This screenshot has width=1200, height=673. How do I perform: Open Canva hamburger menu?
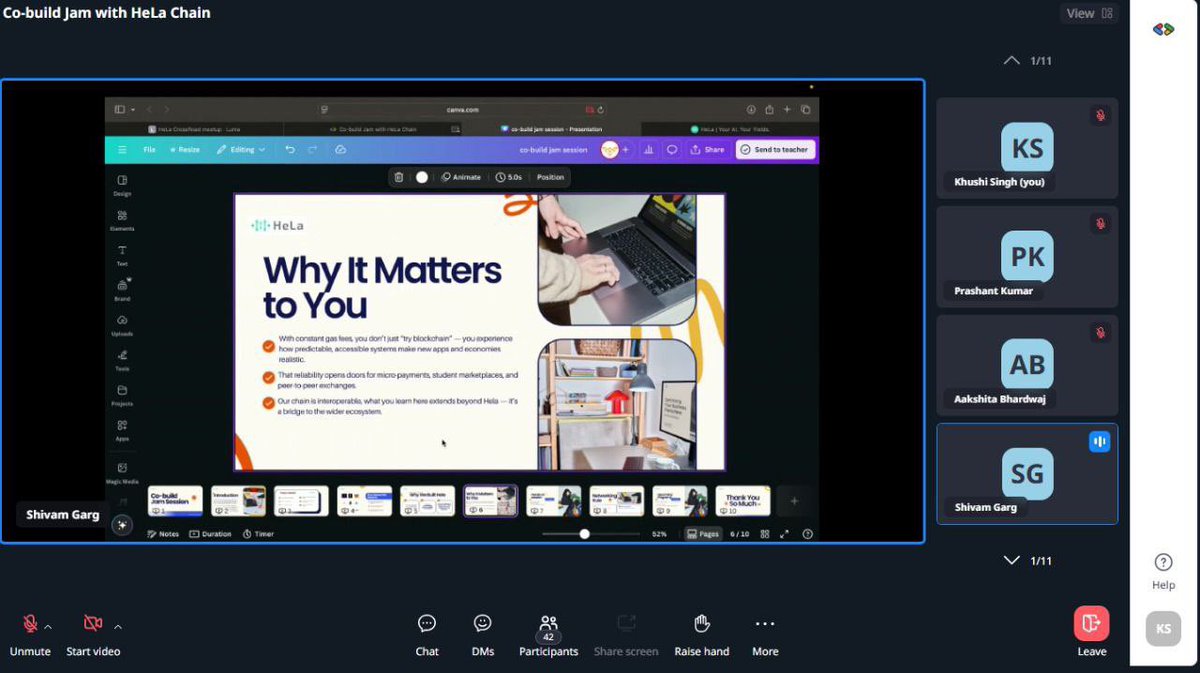point(122,150)
